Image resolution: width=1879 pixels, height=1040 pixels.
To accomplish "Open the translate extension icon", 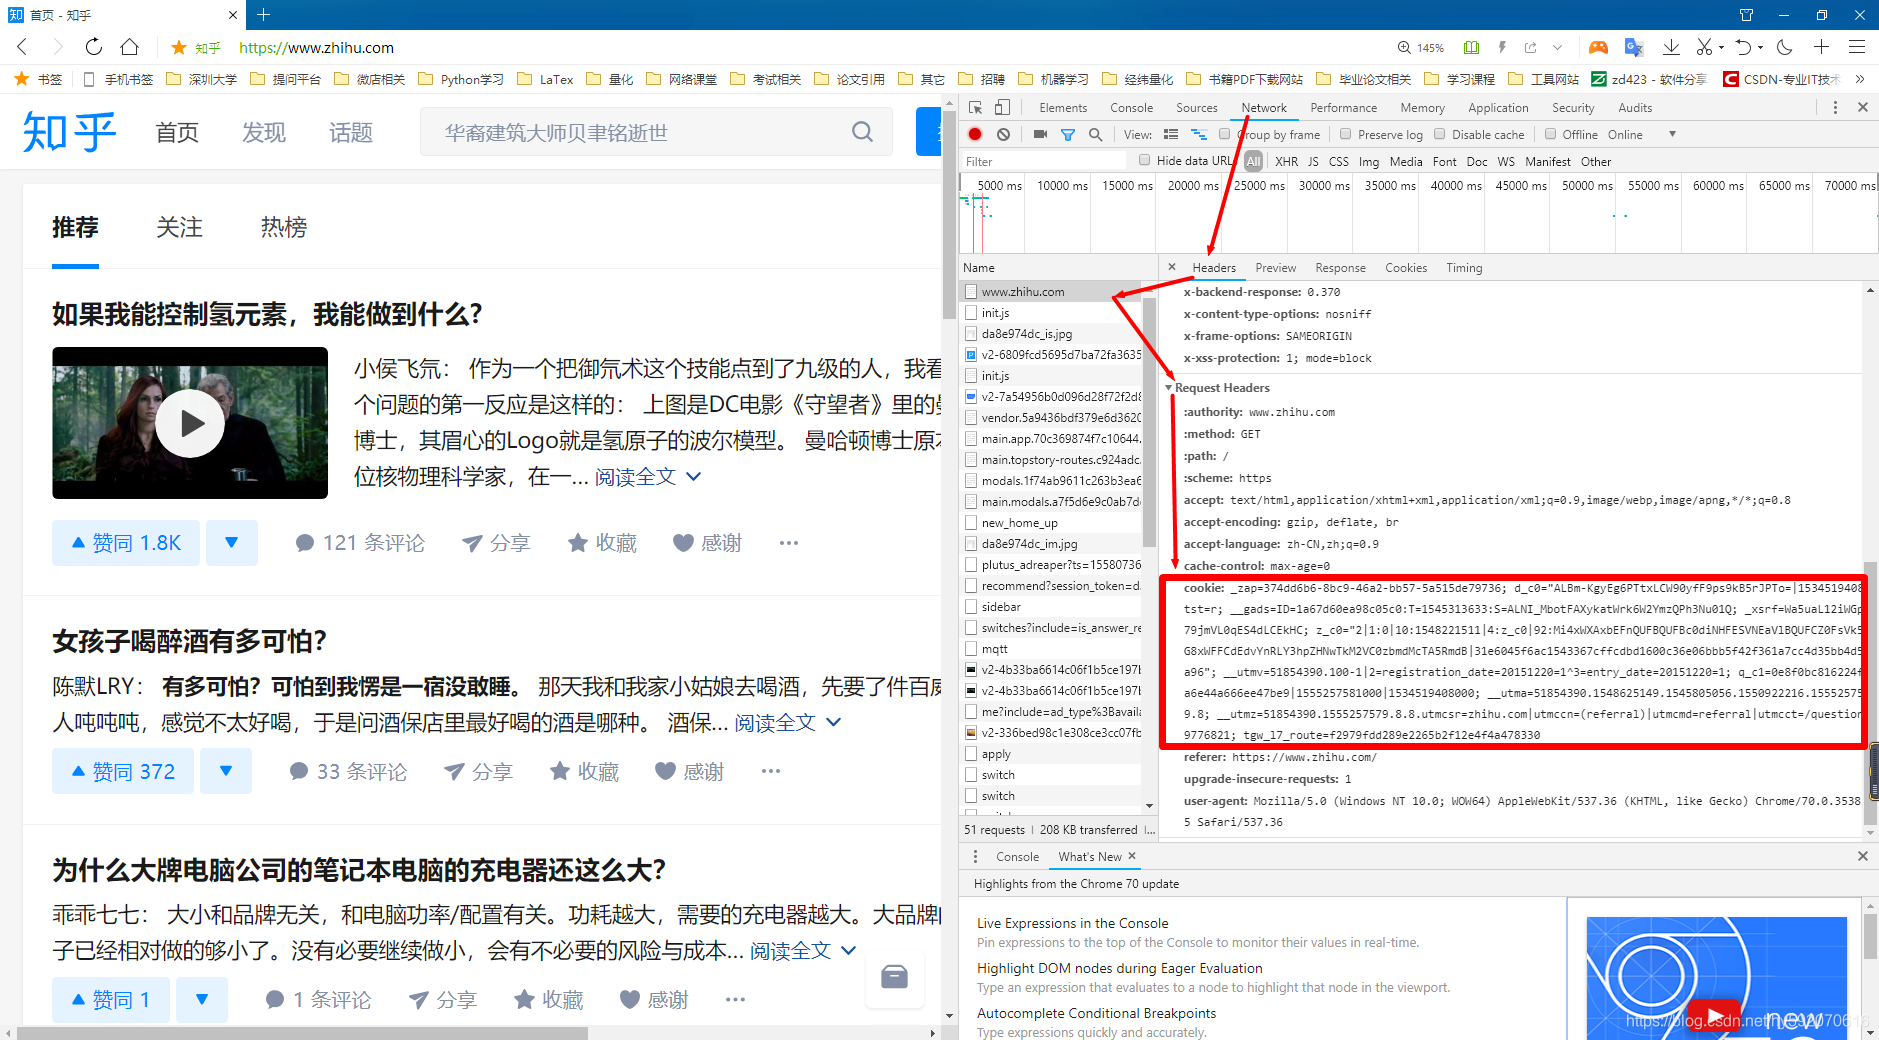I will click(x=1634, y=47).
